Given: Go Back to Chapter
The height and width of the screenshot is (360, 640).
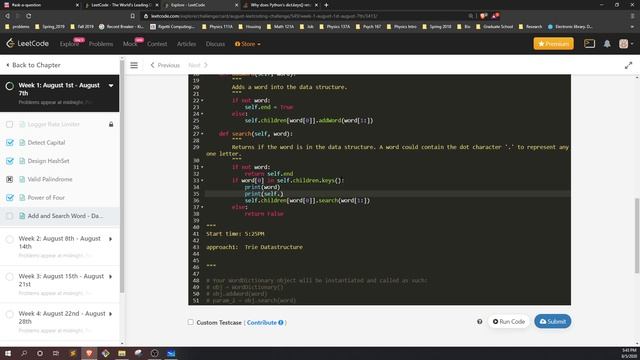Looking at the screenshot, I should [33, 65].
